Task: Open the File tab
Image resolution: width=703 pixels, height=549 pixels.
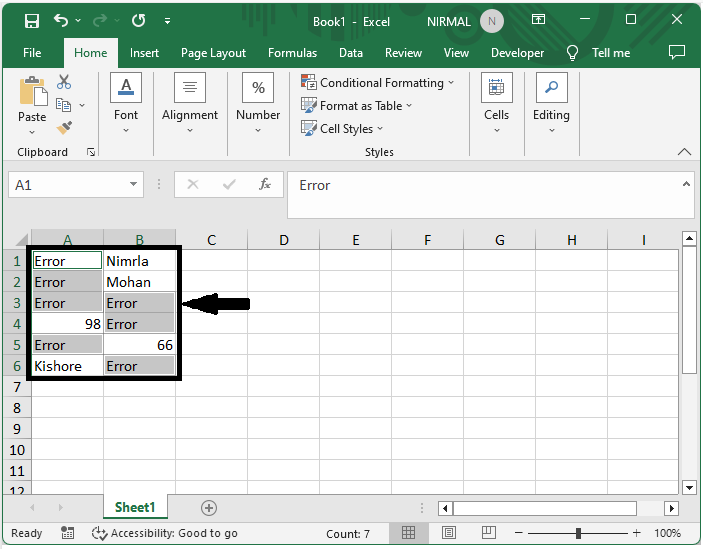Action: point(32,53)
